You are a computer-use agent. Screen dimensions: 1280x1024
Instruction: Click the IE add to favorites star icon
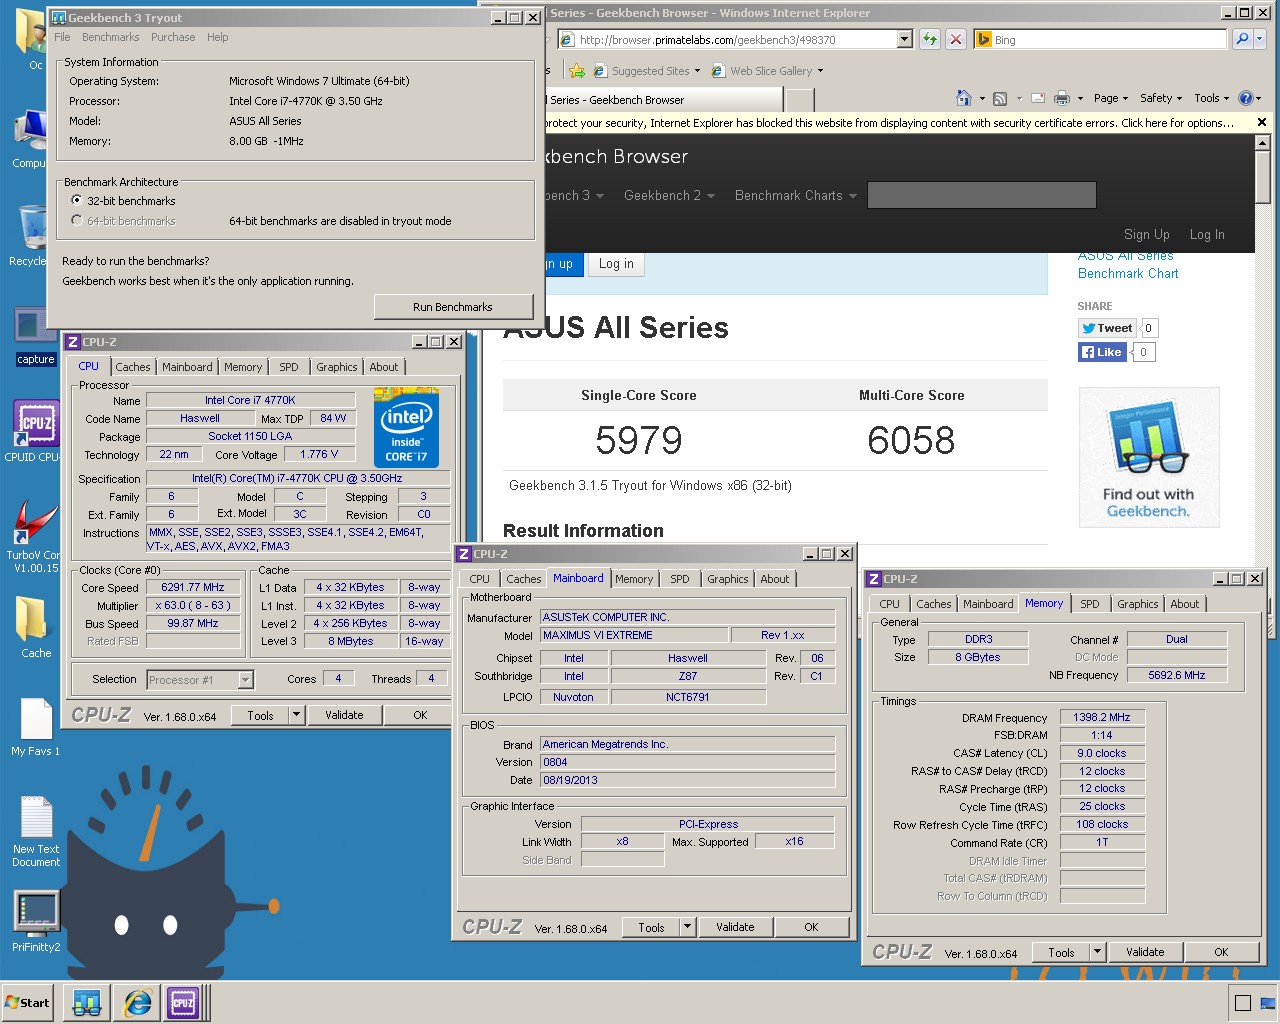[x=577, y=71]
